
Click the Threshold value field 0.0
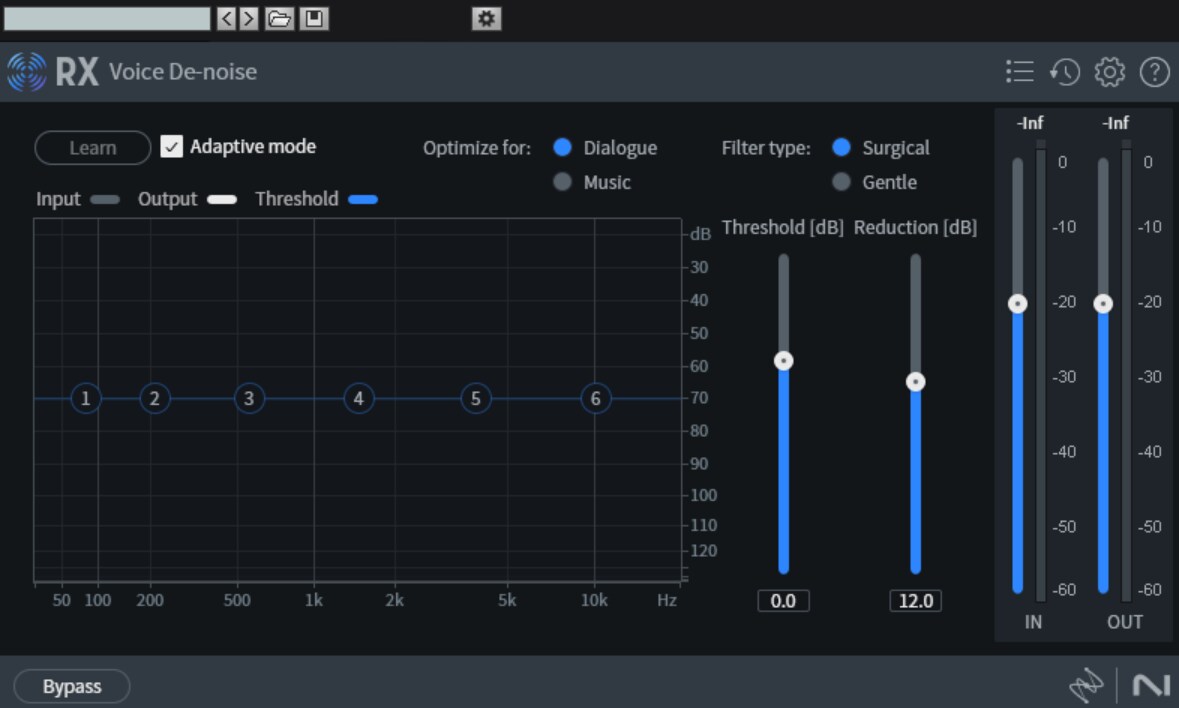pos(783,601)
